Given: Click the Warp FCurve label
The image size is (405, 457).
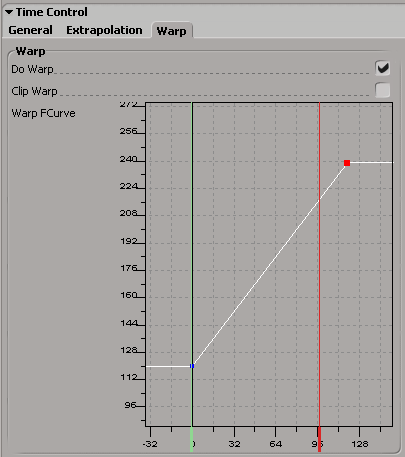Looking at the screenshot, I should [43, 113].
